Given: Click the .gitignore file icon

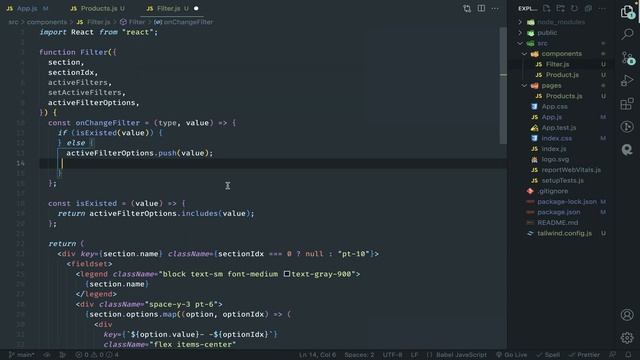Looking at the screenshot, I should (530, 191).
